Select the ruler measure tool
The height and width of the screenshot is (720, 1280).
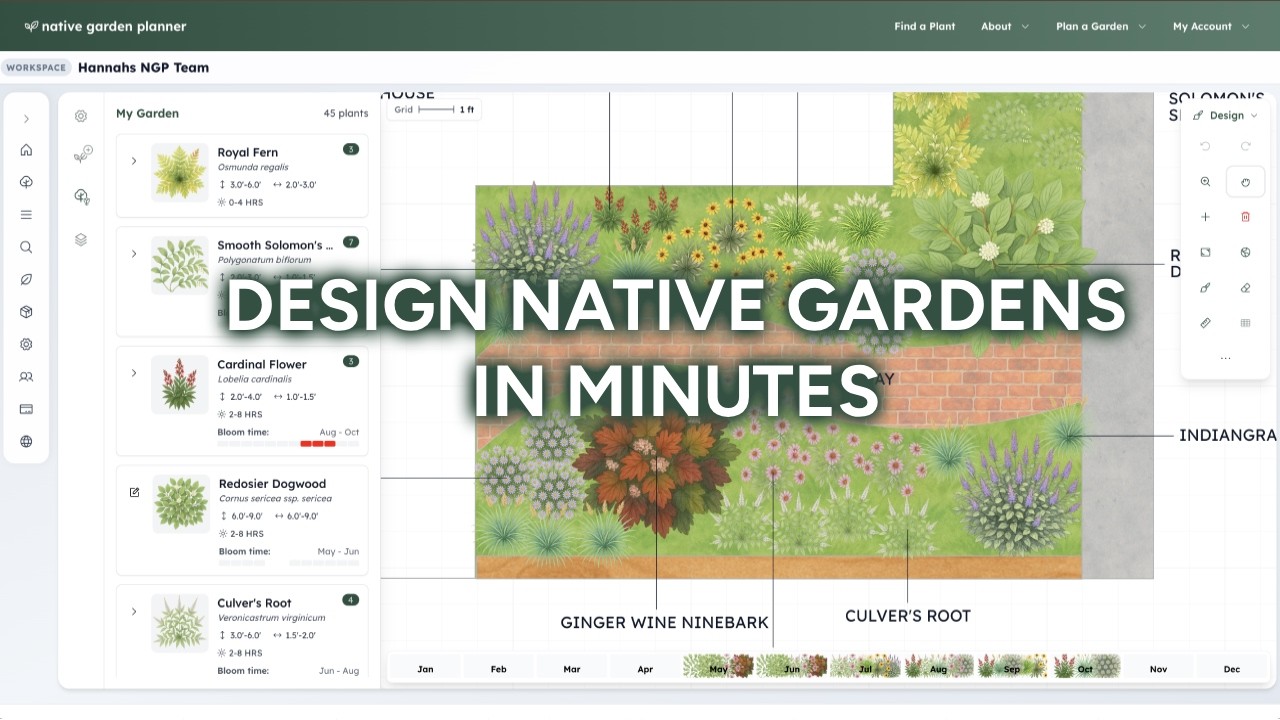(x=1205, y=323)
